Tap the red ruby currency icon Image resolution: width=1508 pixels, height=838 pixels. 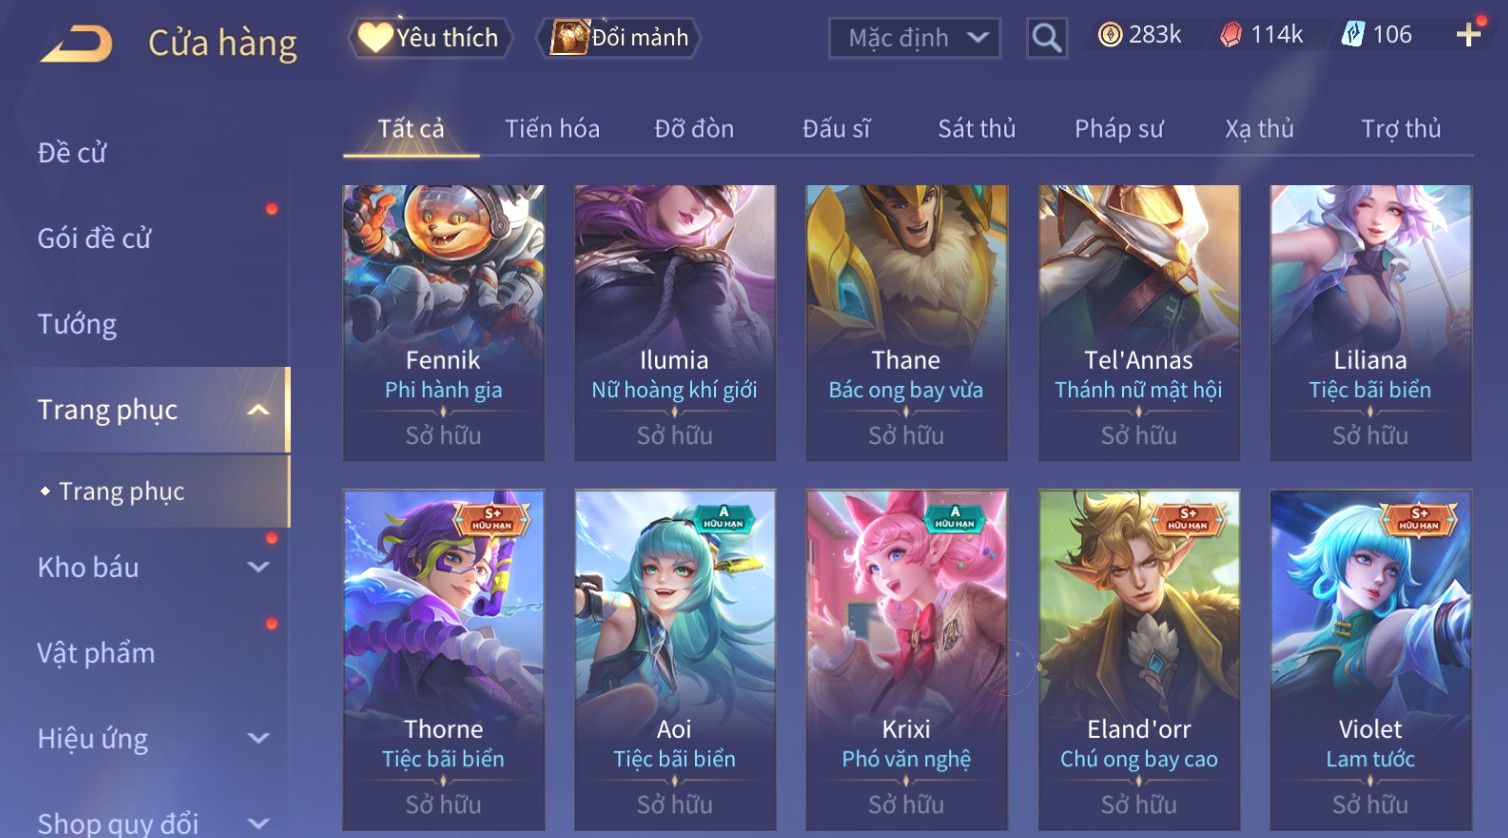pos(1231,35)
